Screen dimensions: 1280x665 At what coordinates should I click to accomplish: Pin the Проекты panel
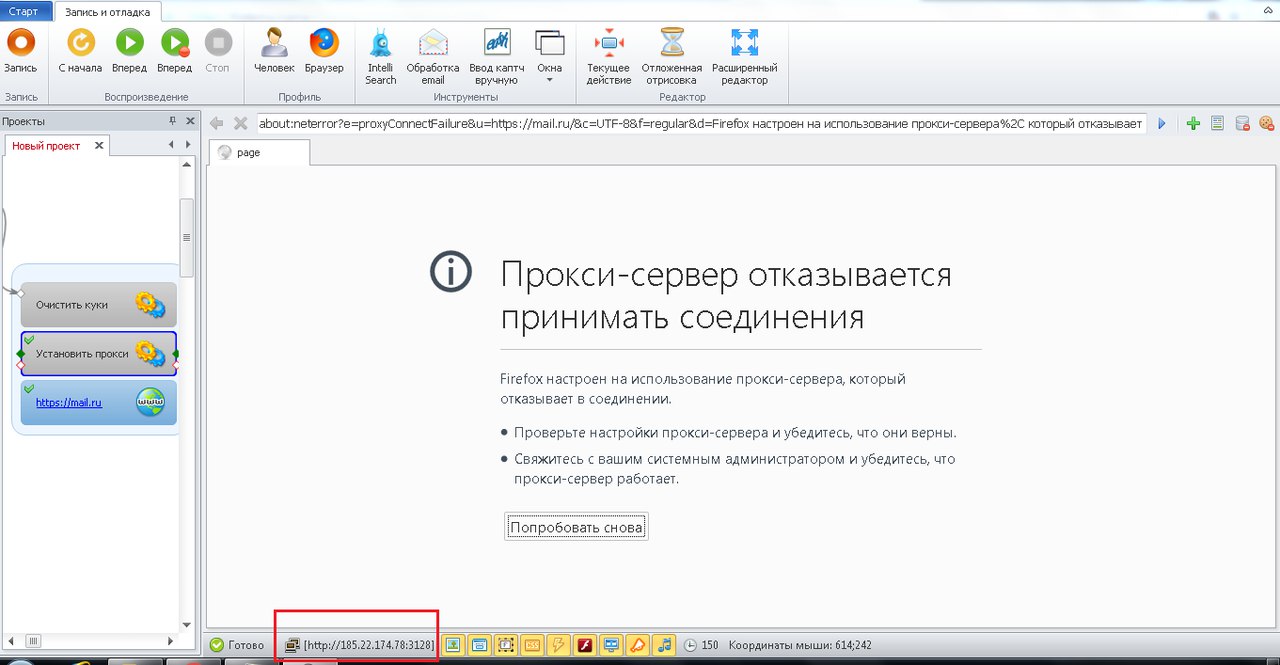172,121
